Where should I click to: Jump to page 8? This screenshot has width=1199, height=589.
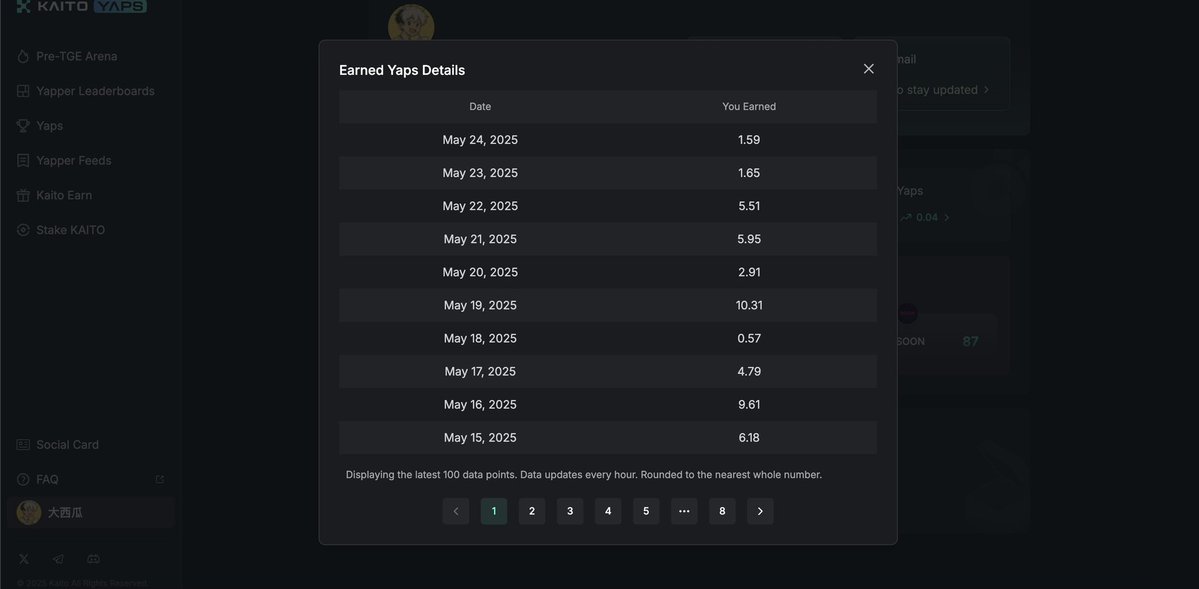pos(723,511)
